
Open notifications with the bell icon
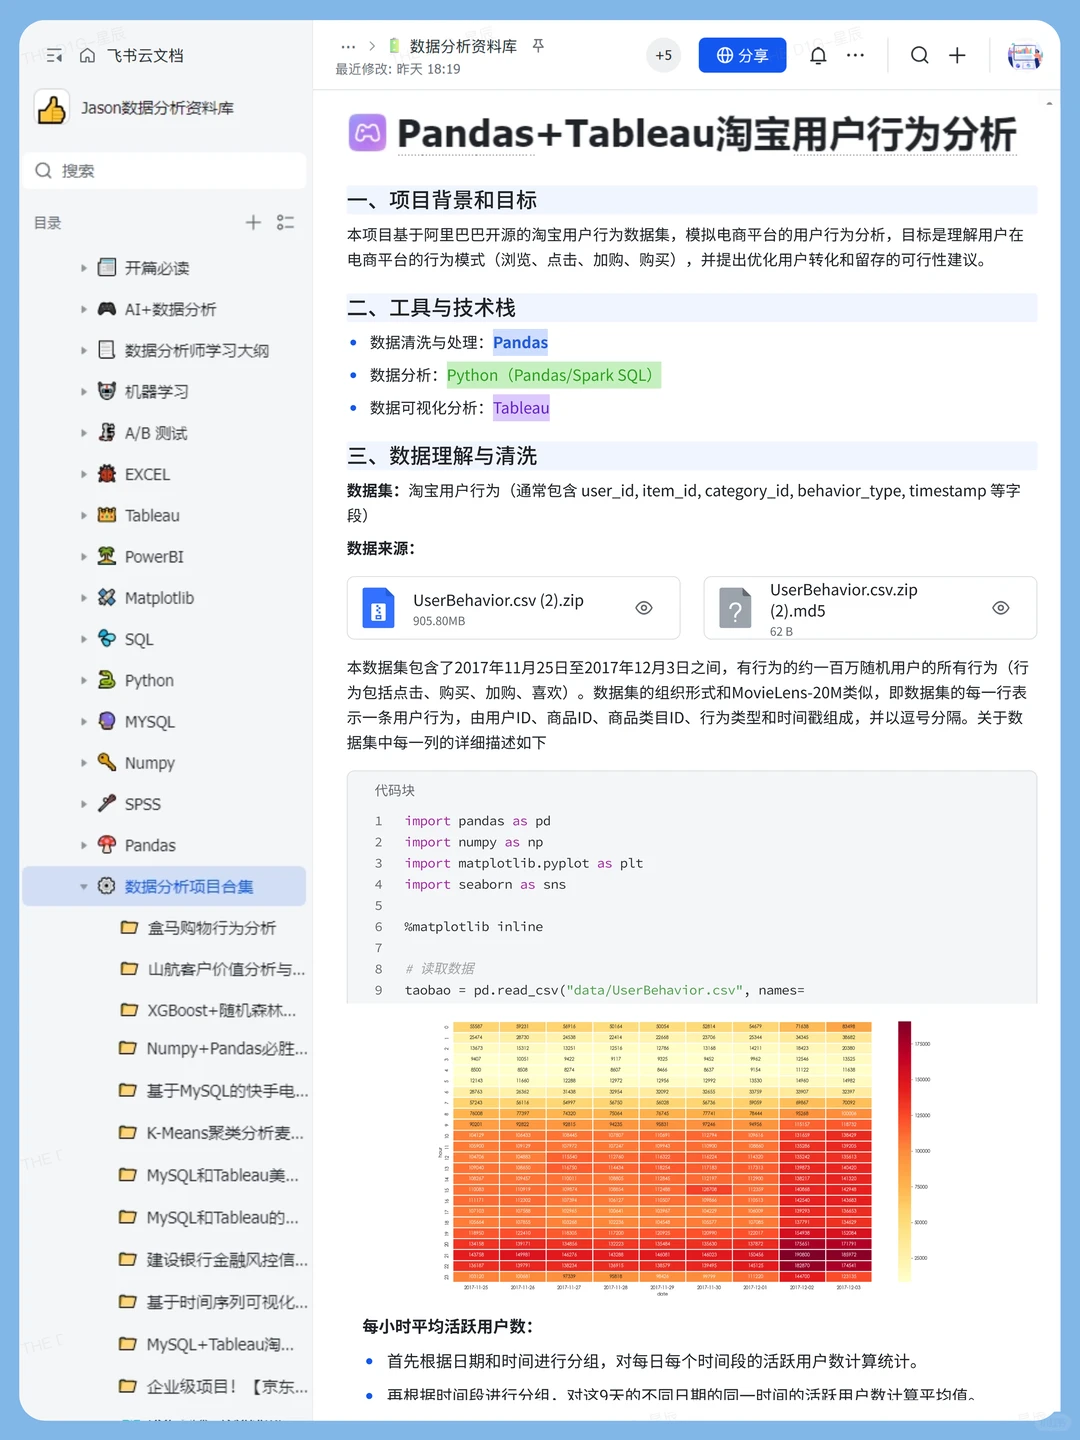[x=818, y=55]
